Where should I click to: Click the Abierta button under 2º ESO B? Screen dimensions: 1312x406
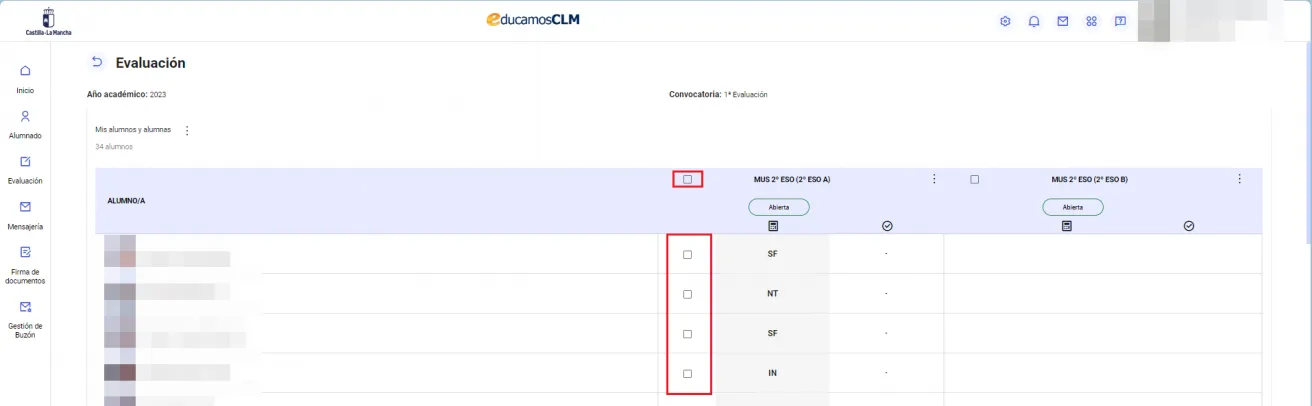(x=1073, y=207)
